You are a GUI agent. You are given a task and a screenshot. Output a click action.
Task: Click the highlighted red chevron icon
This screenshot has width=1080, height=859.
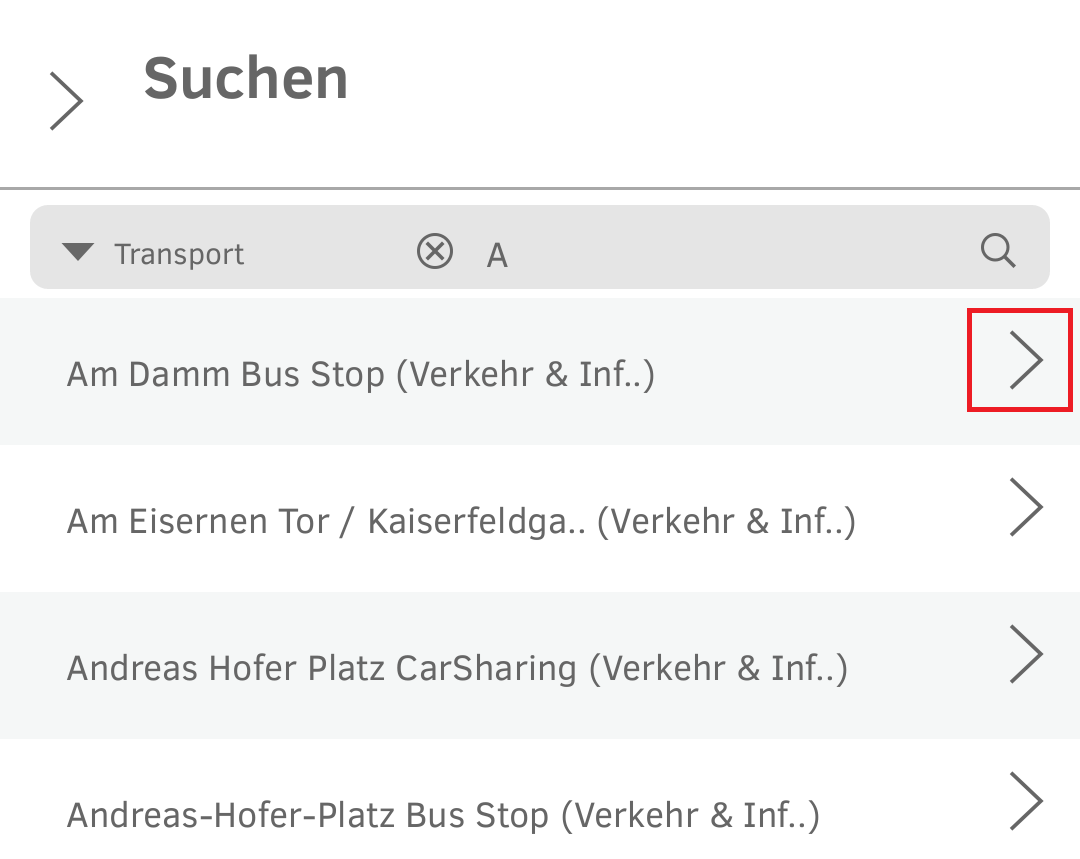1026,360
